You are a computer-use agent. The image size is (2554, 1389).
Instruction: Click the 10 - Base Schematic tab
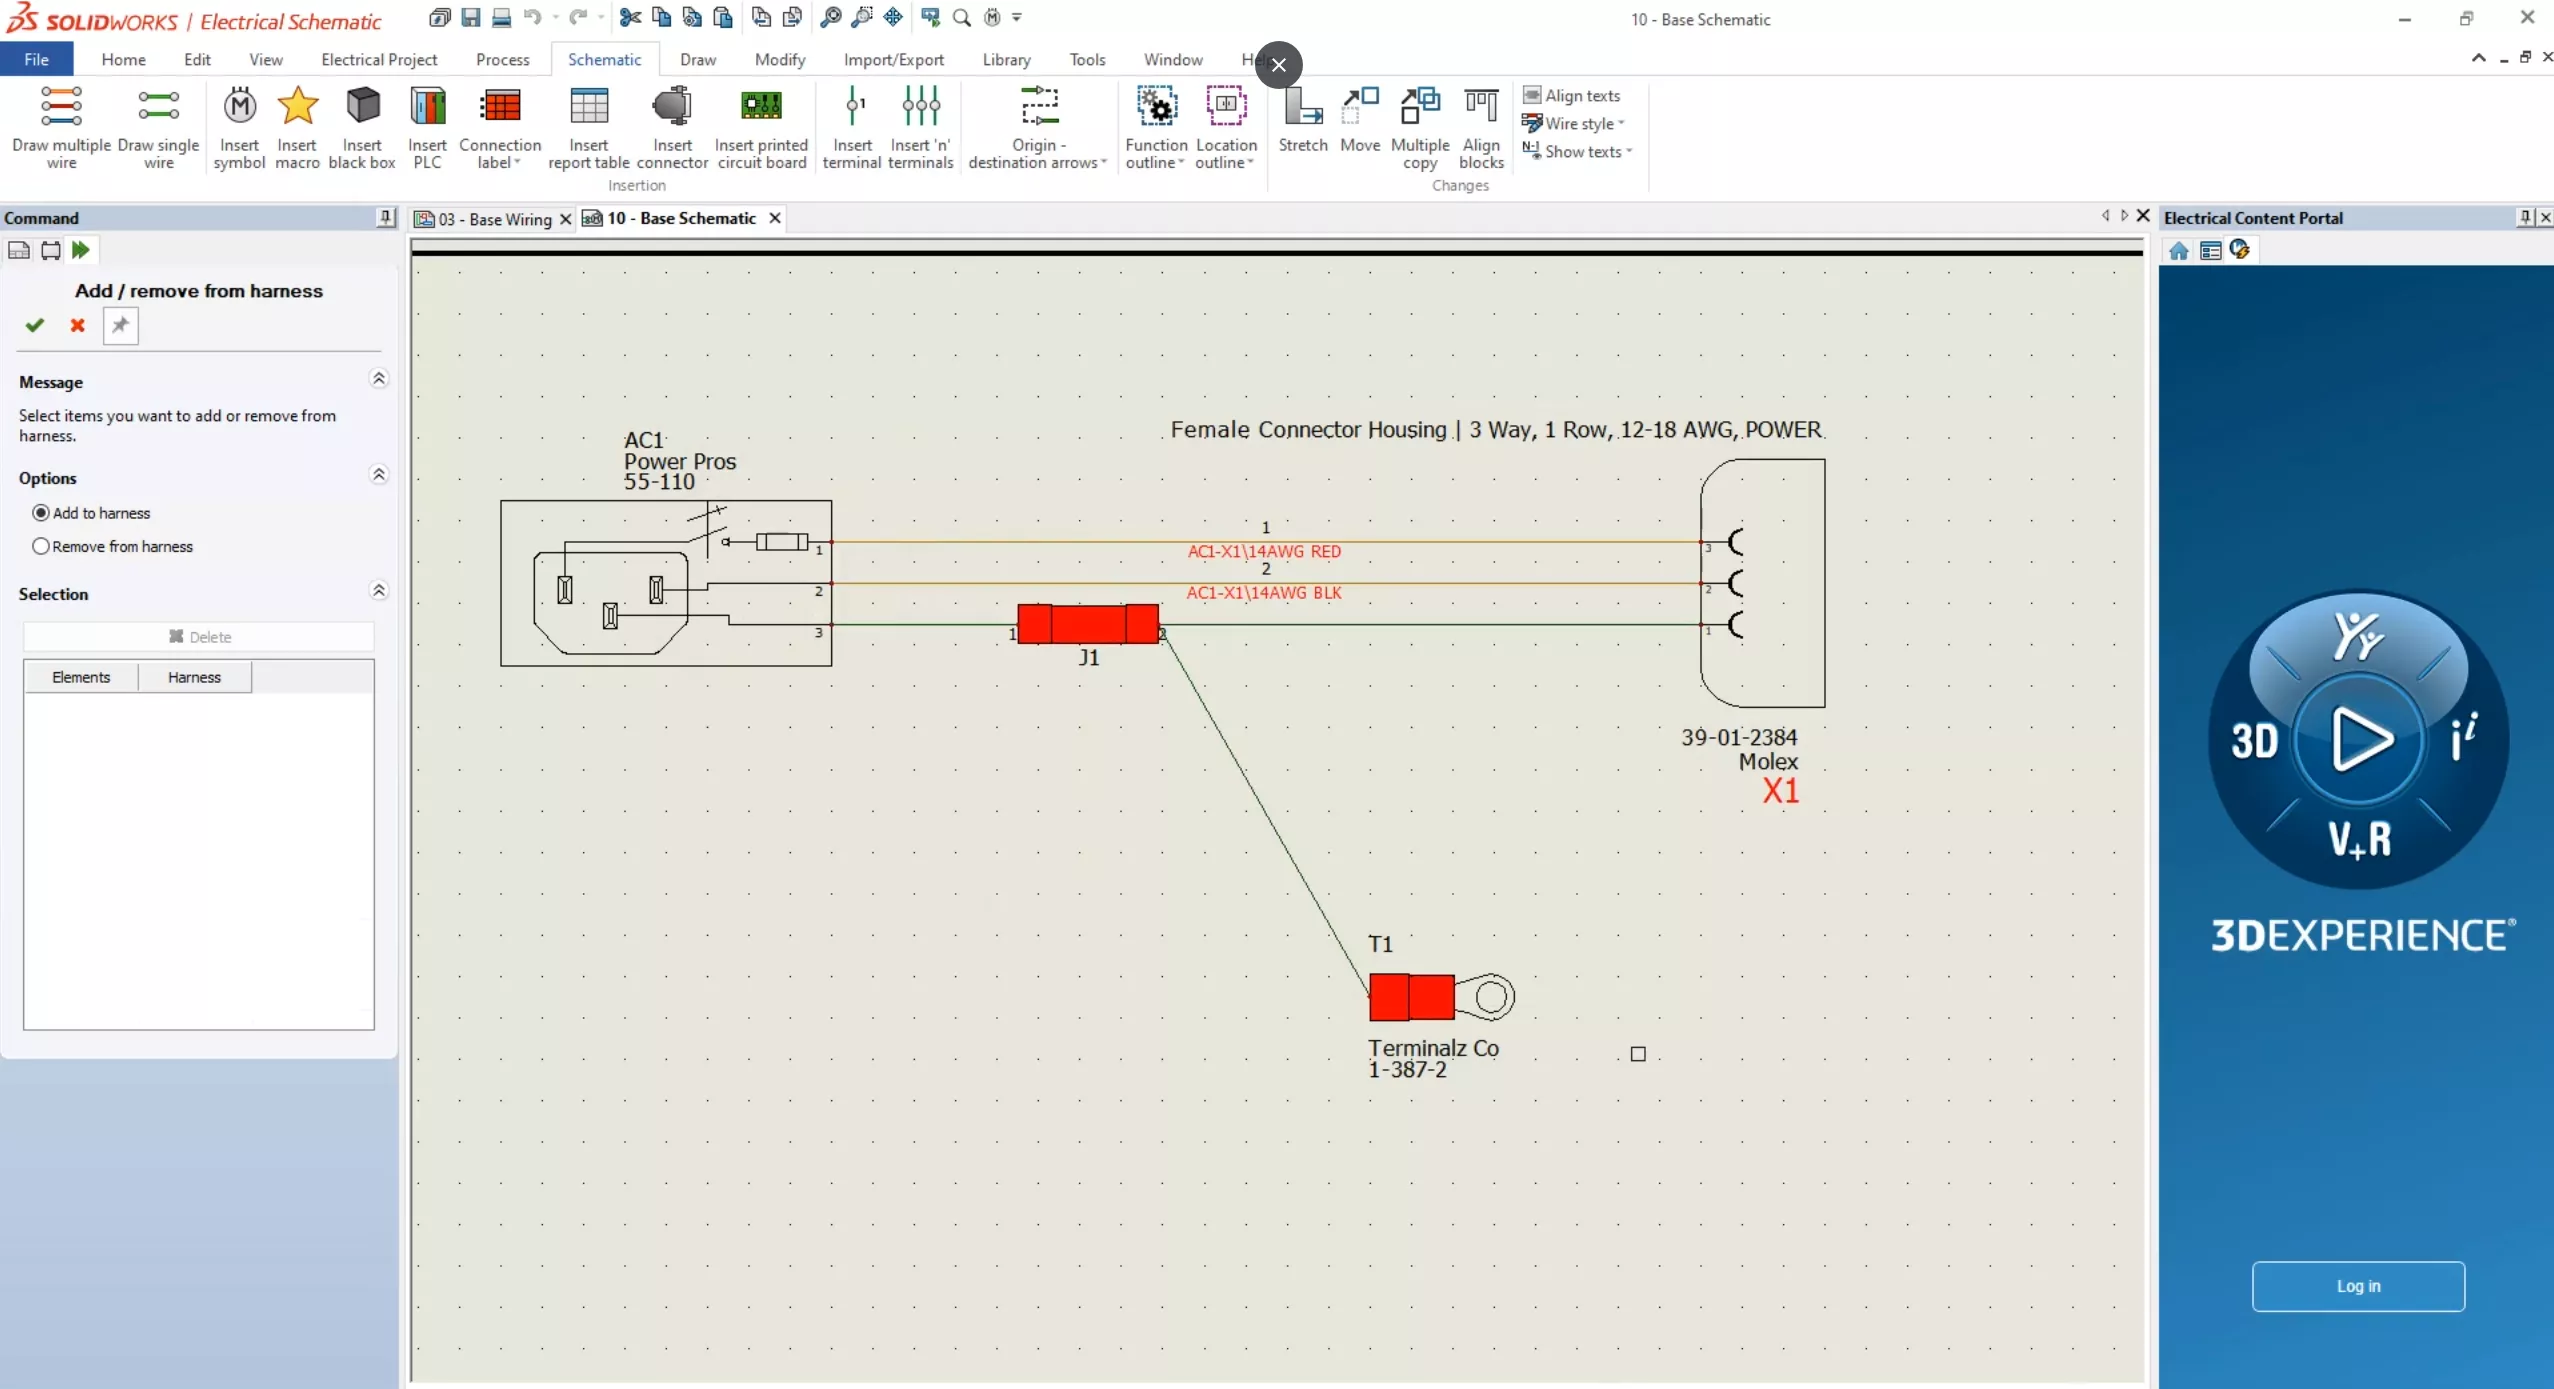tap(679, 217)
